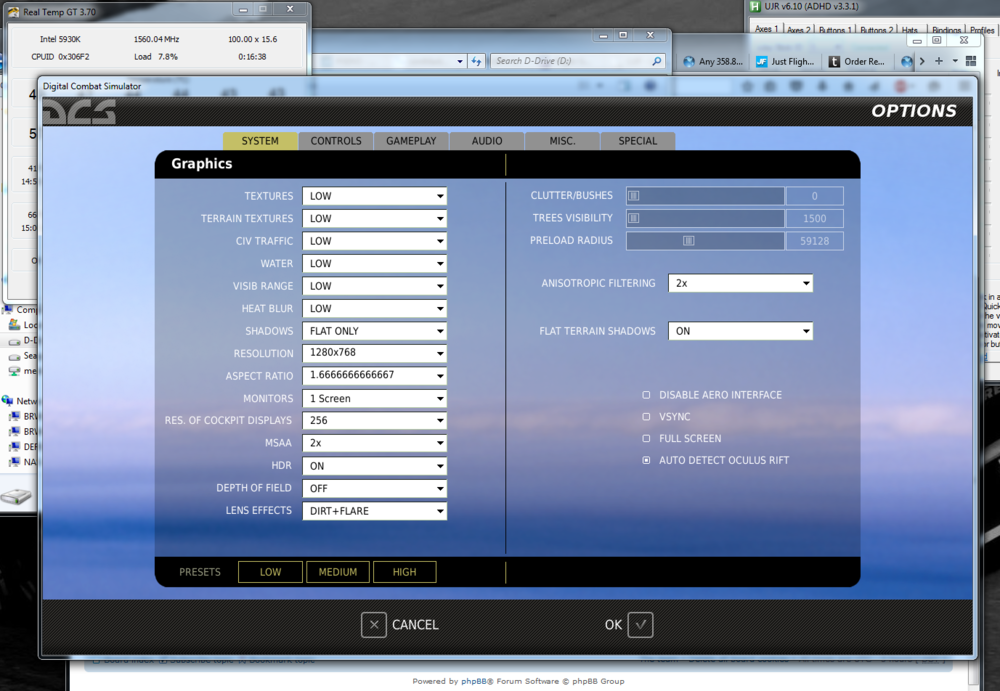The image size is (1000, 691).
Task: Click the TREES VISIBILITY slider handle
Action: tap(633, 218)
